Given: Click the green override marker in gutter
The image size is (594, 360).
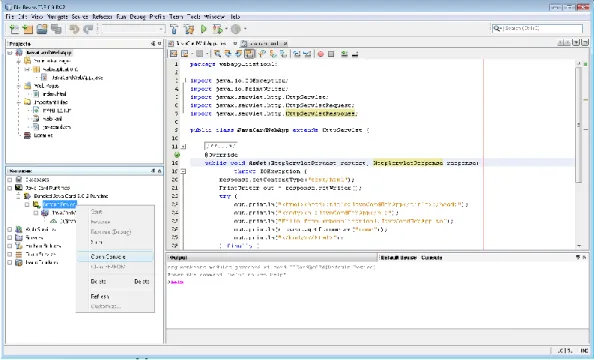Looking at the screenshot, I should click(177, 155).
